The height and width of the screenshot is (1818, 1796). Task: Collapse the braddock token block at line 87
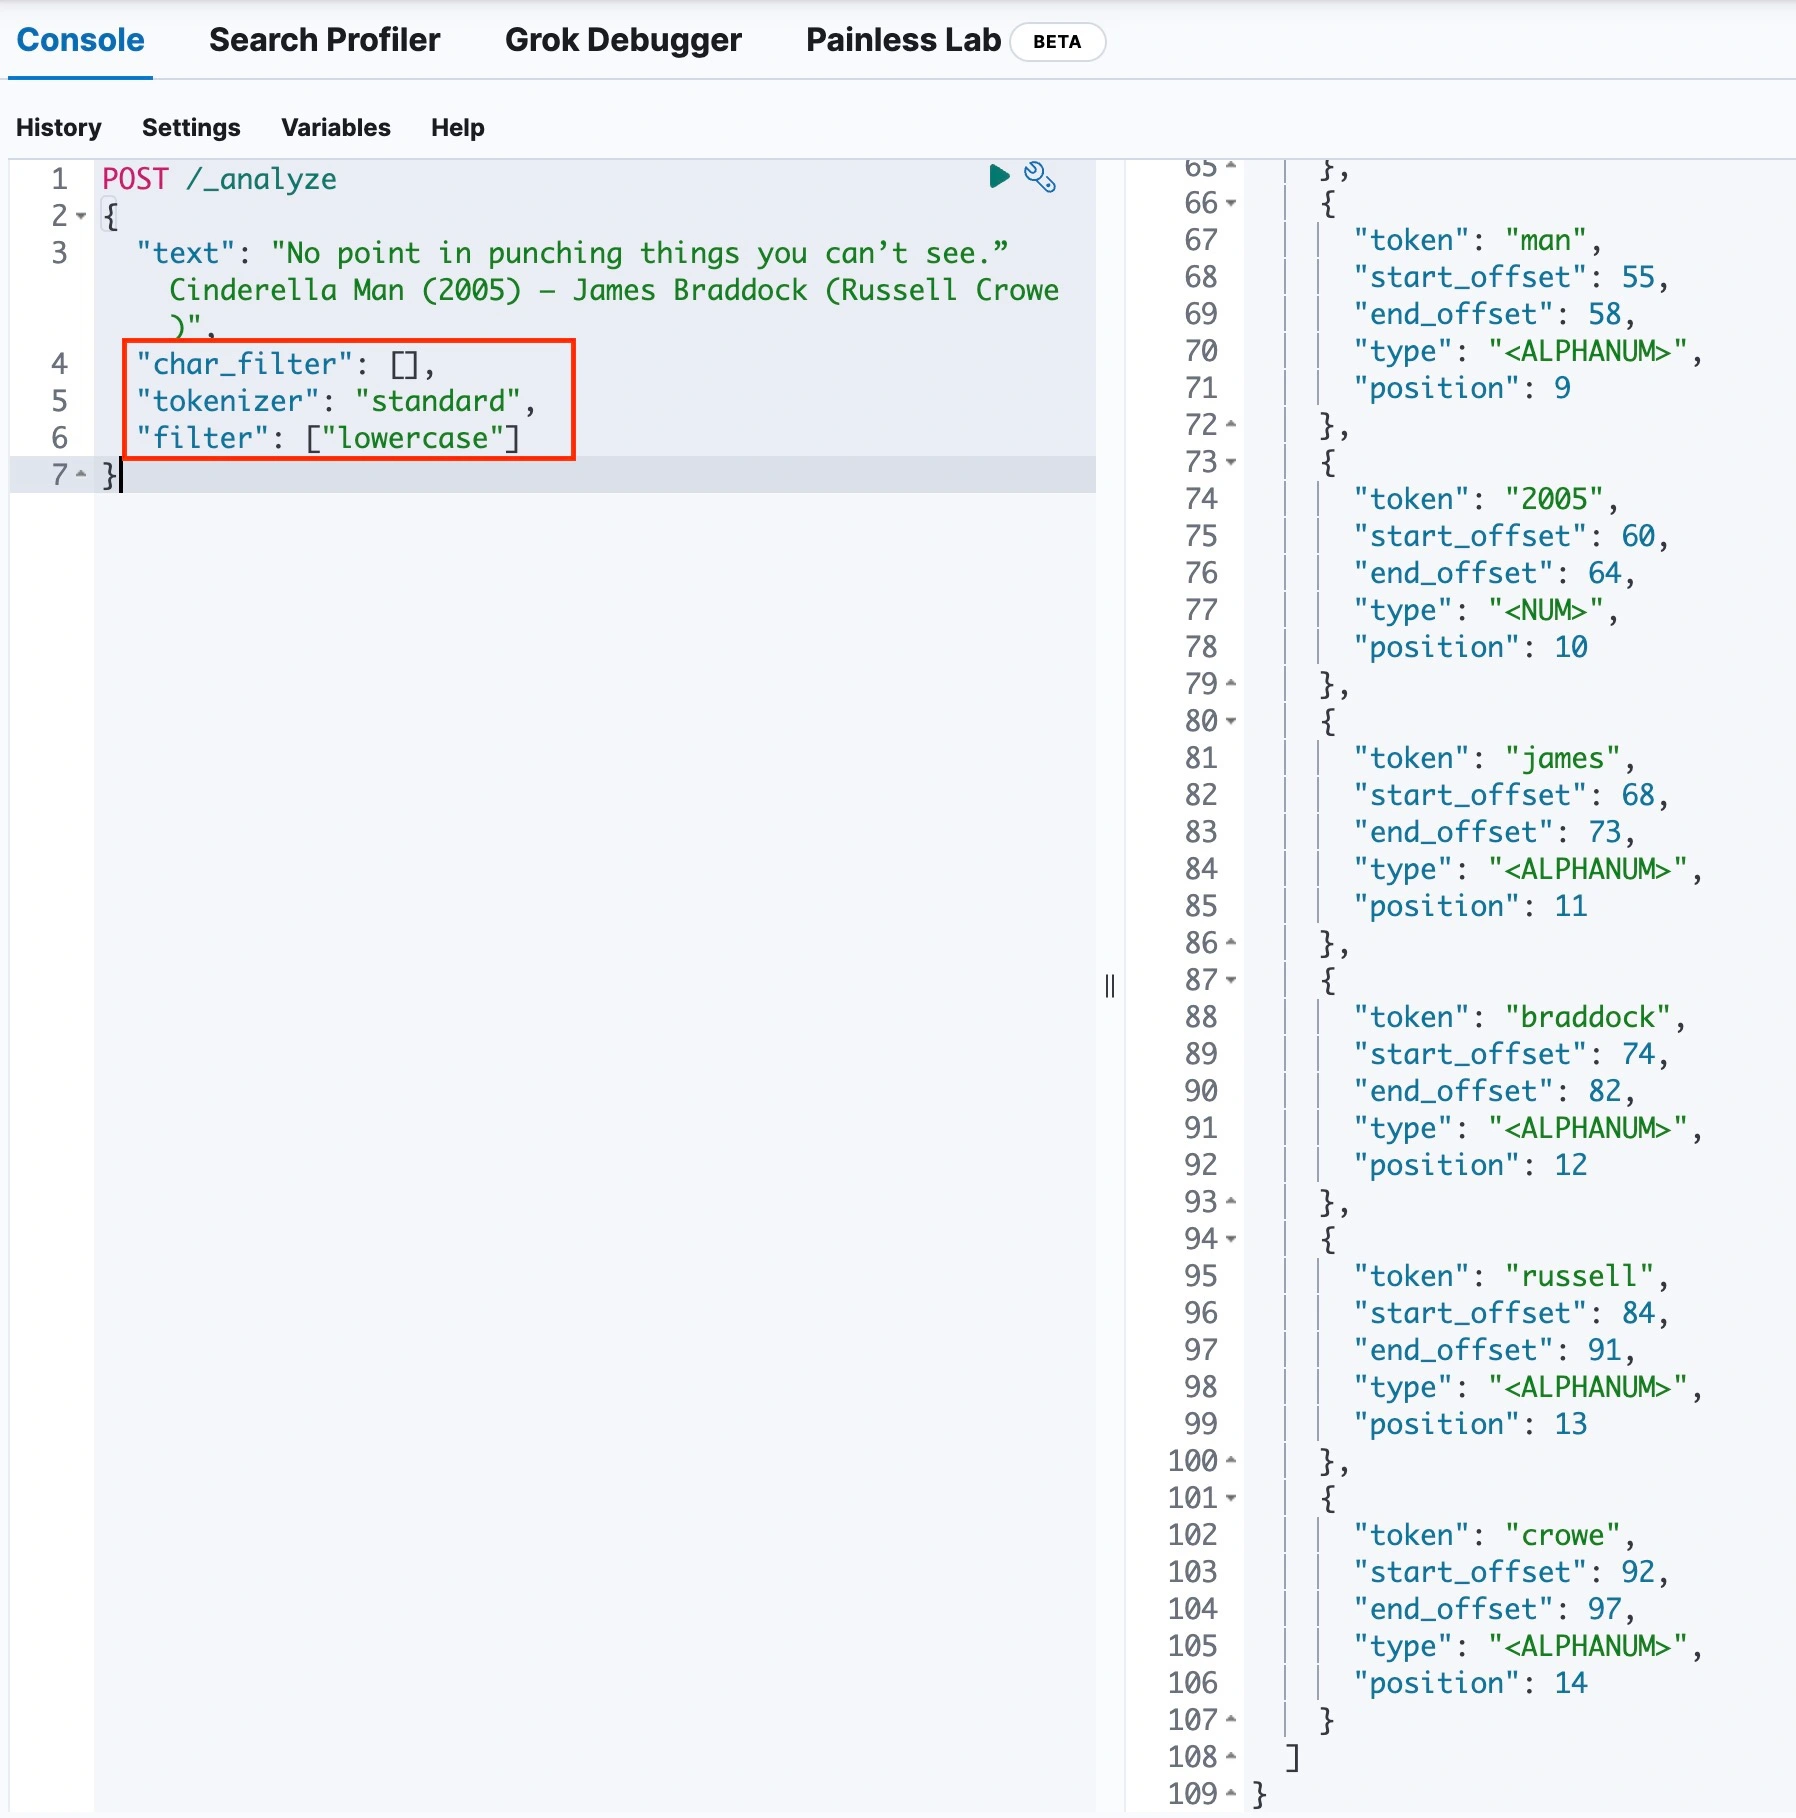click(1231, 980)
